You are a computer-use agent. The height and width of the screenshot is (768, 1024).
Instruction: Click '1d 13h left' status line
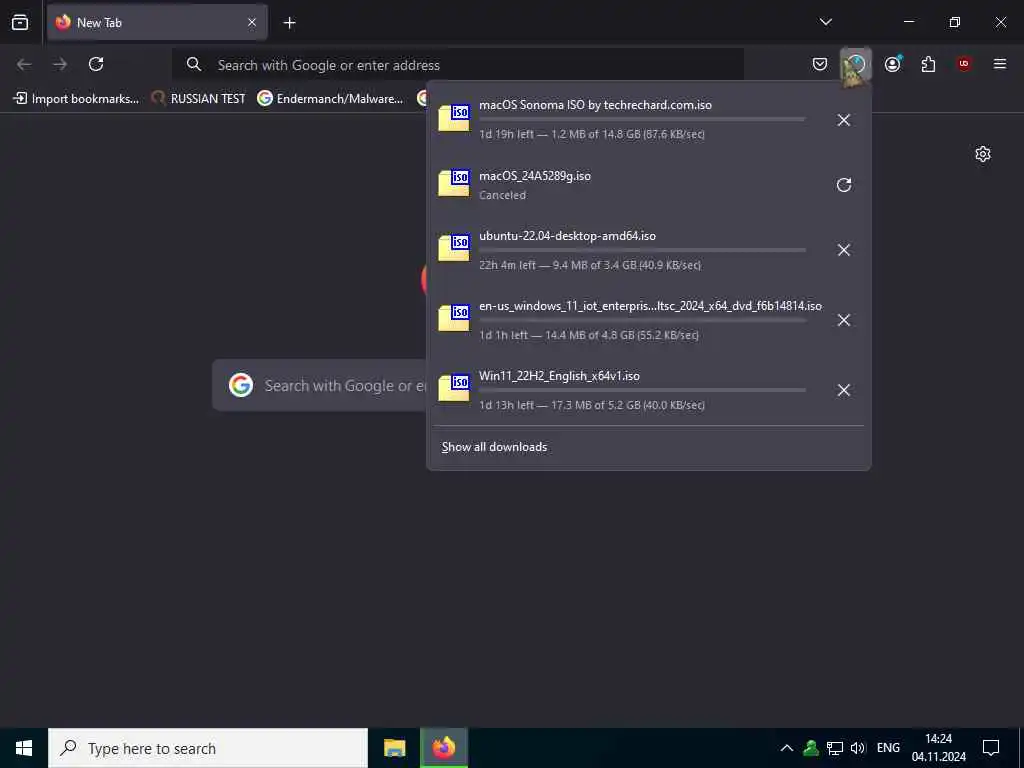592,405
